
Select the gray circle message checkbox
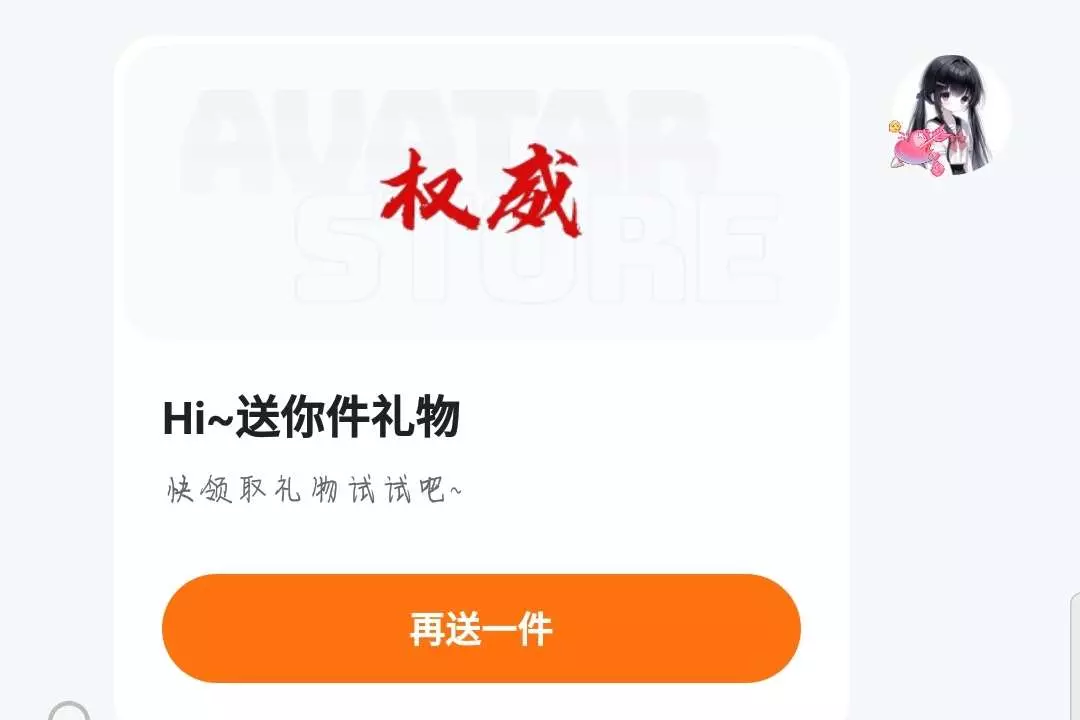click(69, 714)
